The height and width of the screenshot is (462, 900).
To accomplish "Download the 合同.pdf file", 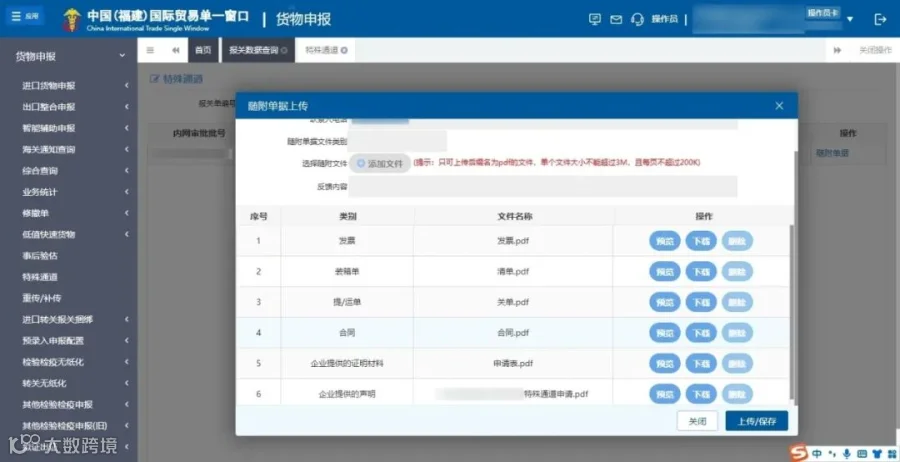I will point(701,332).
